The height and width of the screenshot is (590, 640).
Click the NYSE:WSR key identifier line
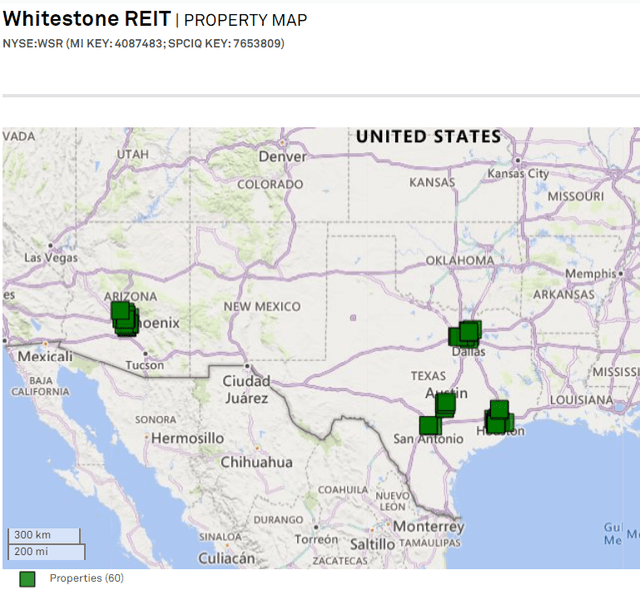coord(143,43)
